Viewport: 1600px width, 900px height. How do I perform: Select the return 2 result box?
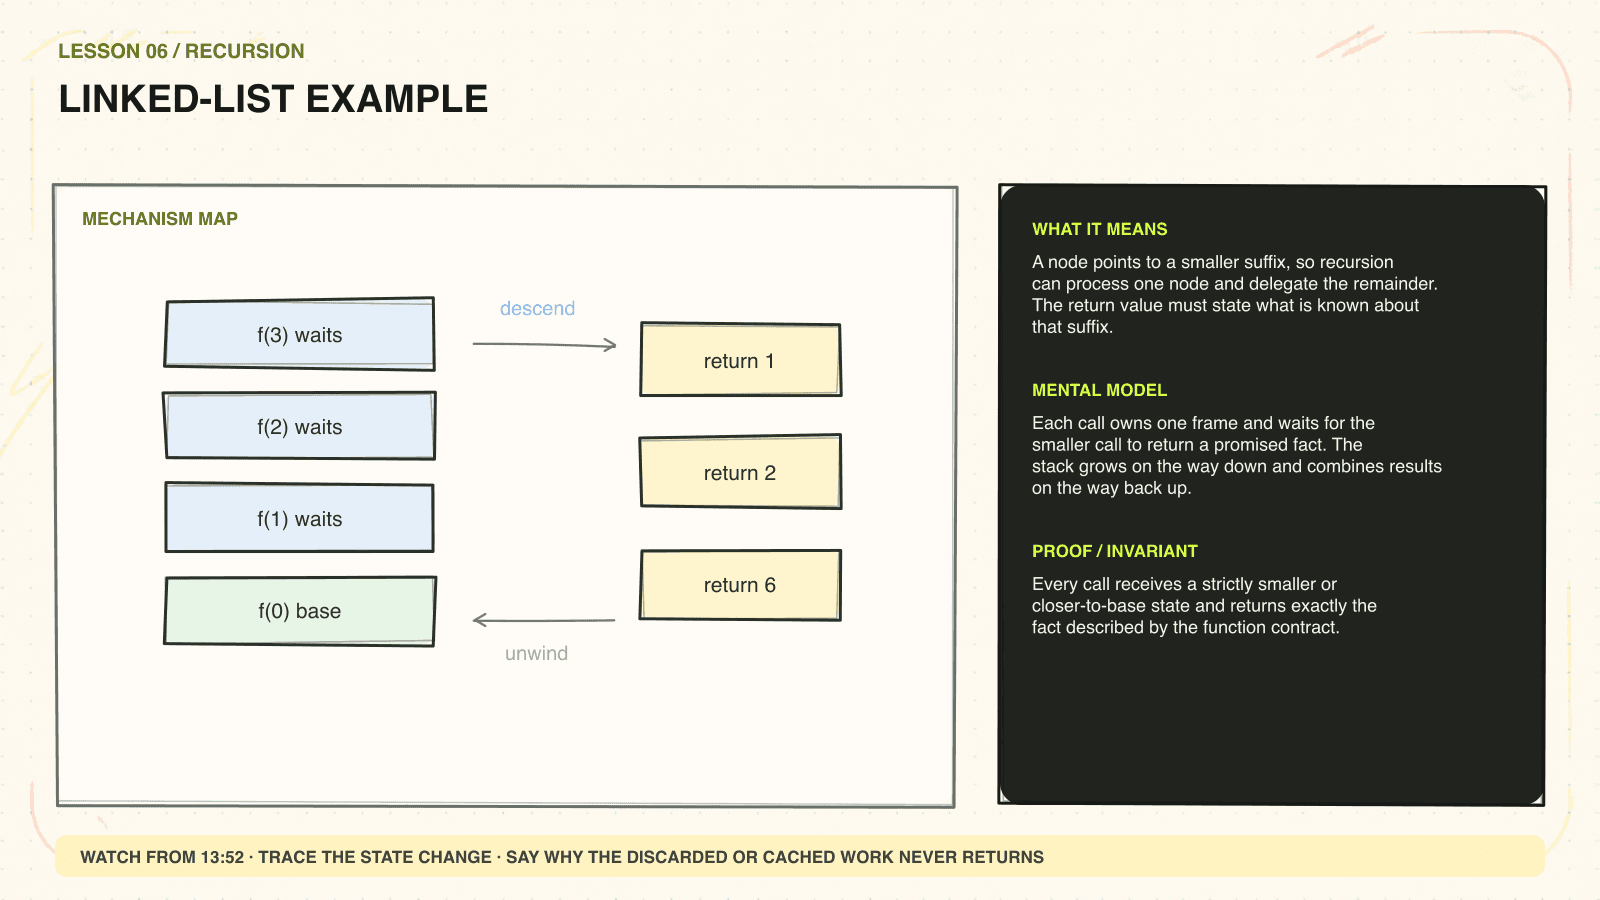pos(740,472)
